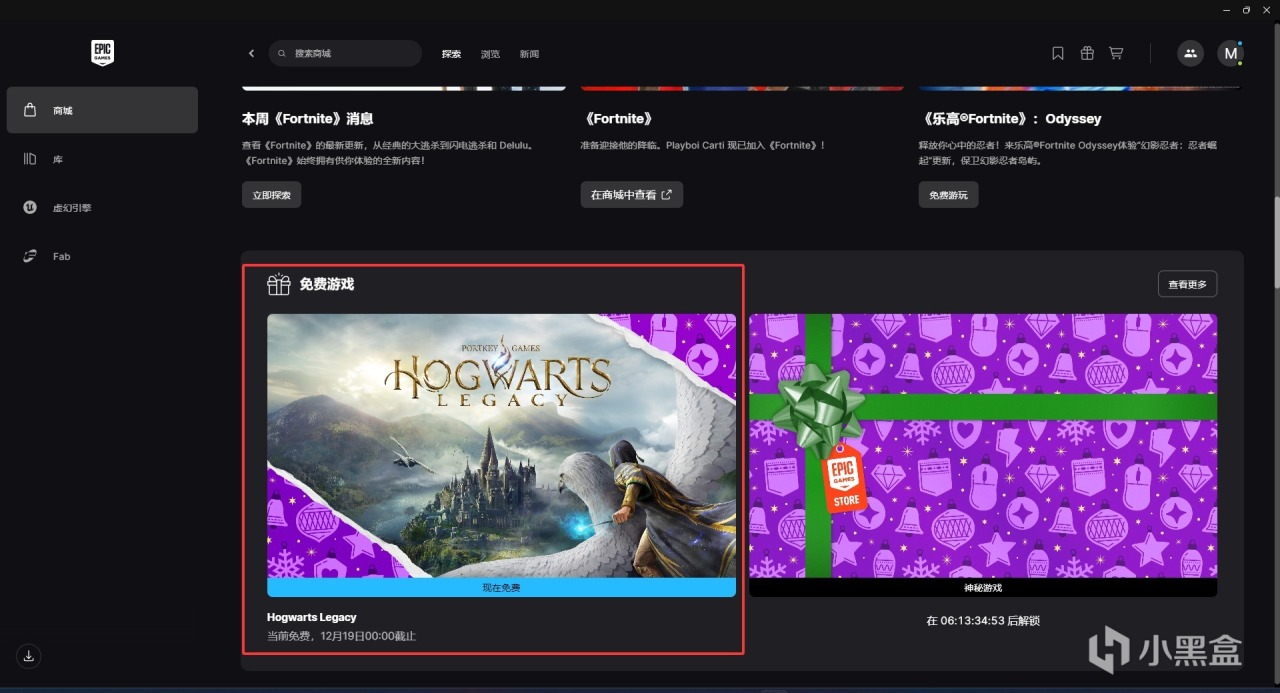The height and width of the screenshot is (693, 1280).
Task: Open the Hogwarts Legacy free game artwork
Action: pyautogui.click(x=501, y=446)
